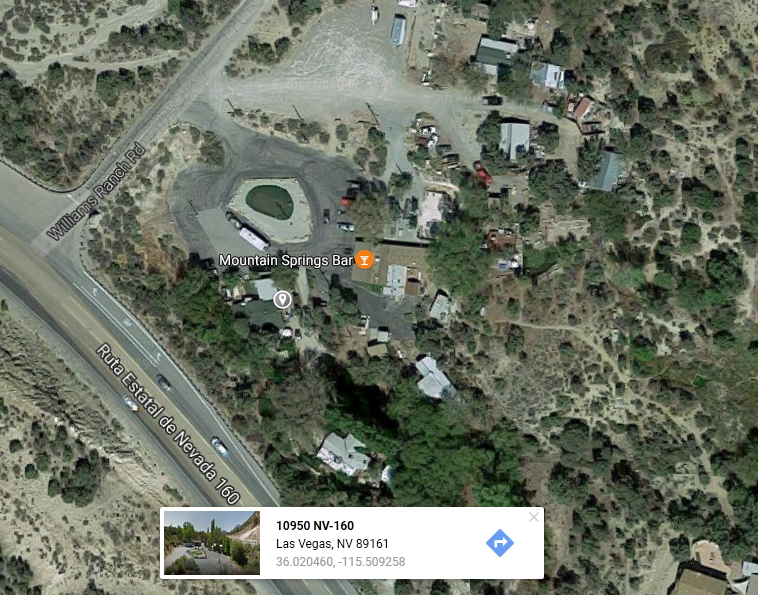This screenshot has height=595, width=758.
Task: Select the Las Vegas, NV 89161 text
Action: pos(332,544)
